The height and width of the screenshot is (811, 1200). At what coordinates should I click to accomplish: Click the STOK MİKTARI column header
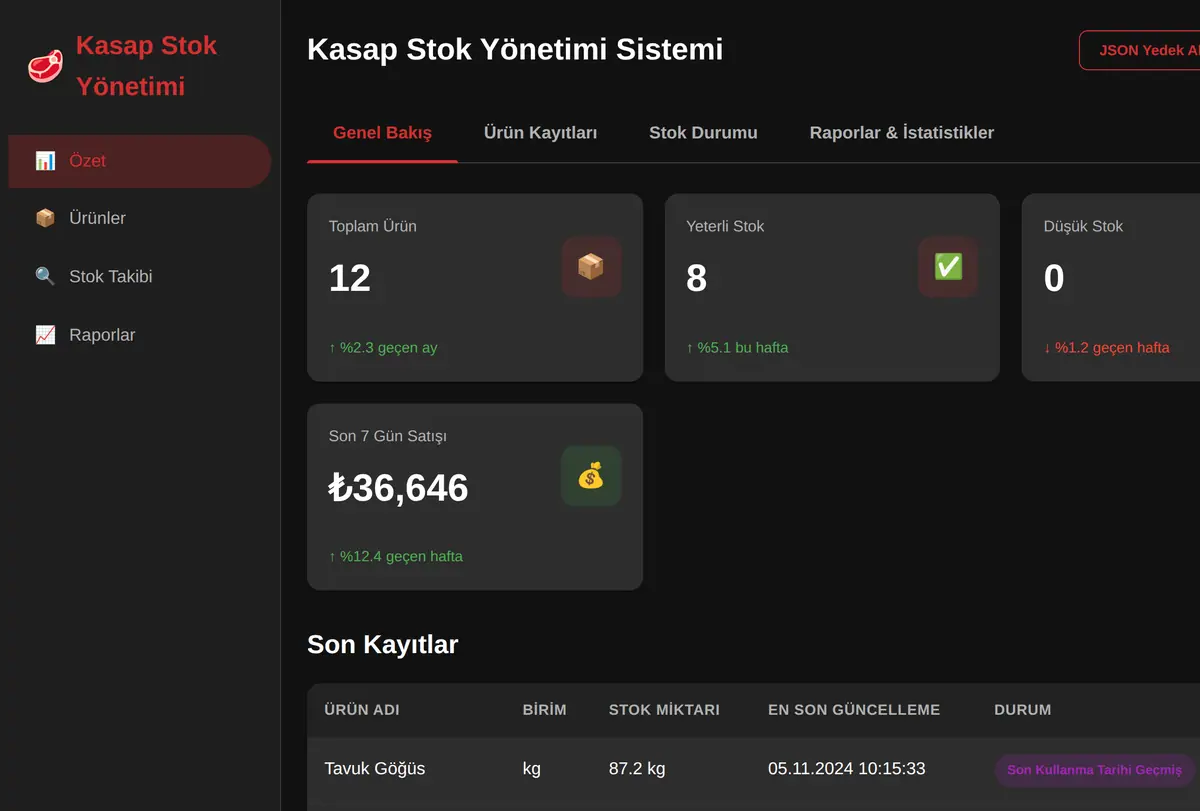pos(664,710)
